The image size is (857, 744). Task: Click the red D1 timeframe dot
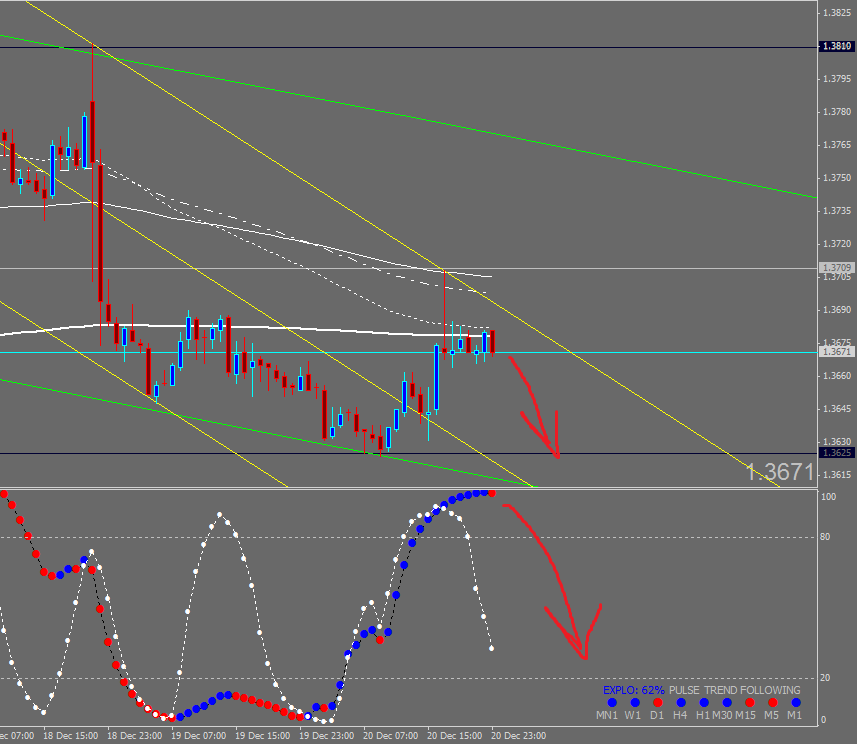pos(658,702)
